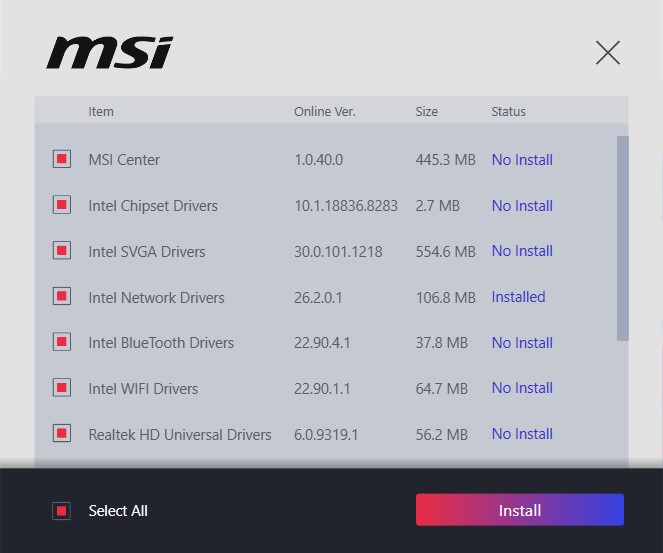This screenshot has height=553, width=663.
Task: Uncheck the MSI Center checkbox
Action: click(62, 159)
